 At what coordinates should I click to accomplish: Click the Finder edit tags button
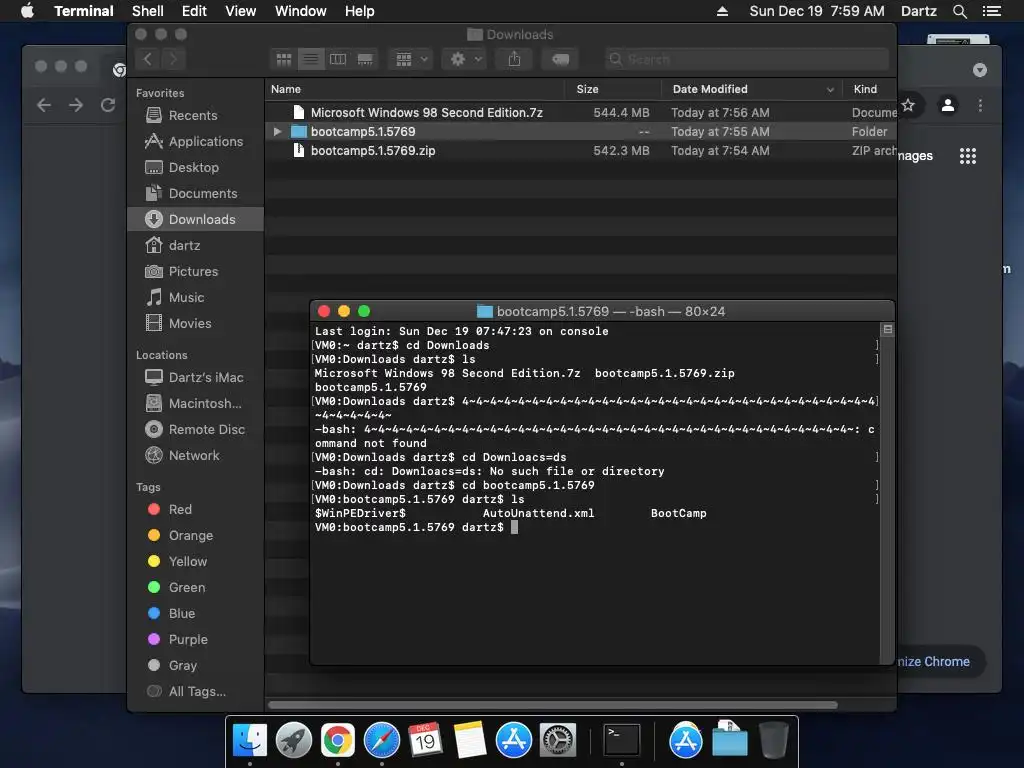point(560,59)
